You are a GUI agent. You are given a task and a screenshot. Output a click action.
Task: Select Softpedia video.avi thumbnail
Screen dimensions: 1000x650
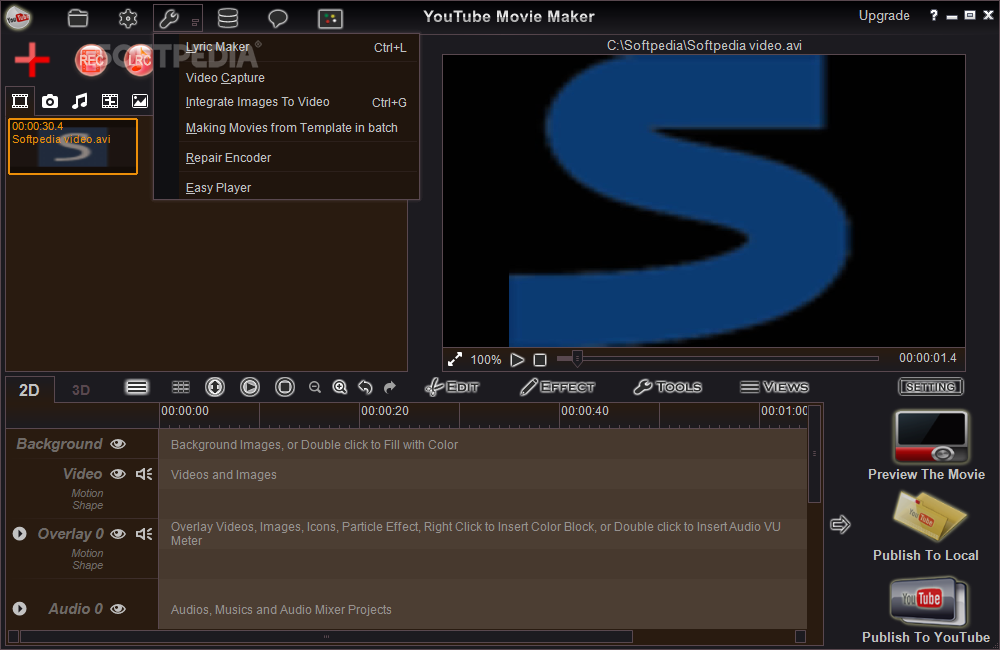(73, 146)
